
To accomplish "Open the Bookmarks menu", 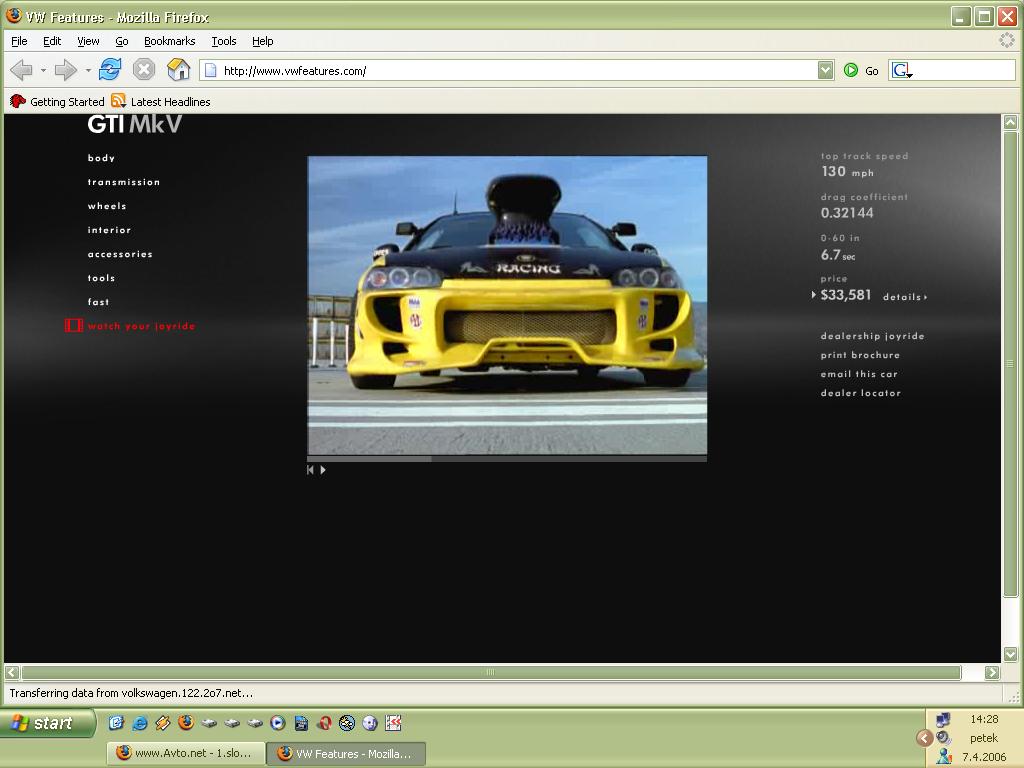I will pyautogui.click(x=170, y=41).
